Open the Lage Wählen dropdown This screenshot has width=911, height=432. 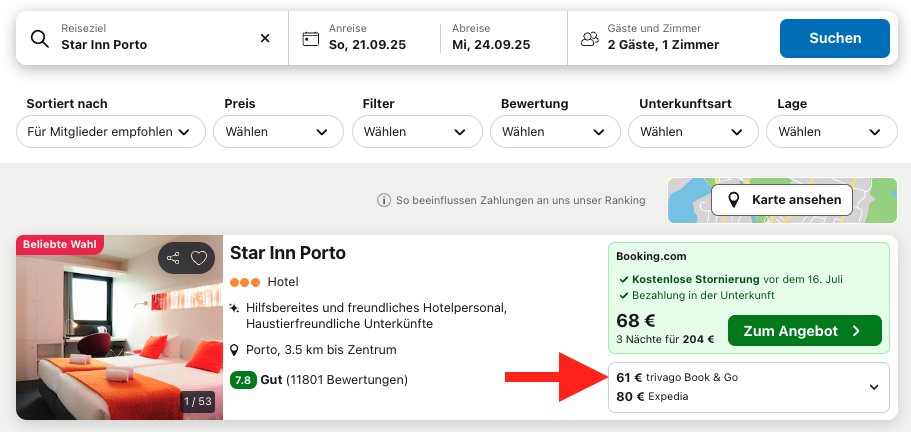click(832, 132)
